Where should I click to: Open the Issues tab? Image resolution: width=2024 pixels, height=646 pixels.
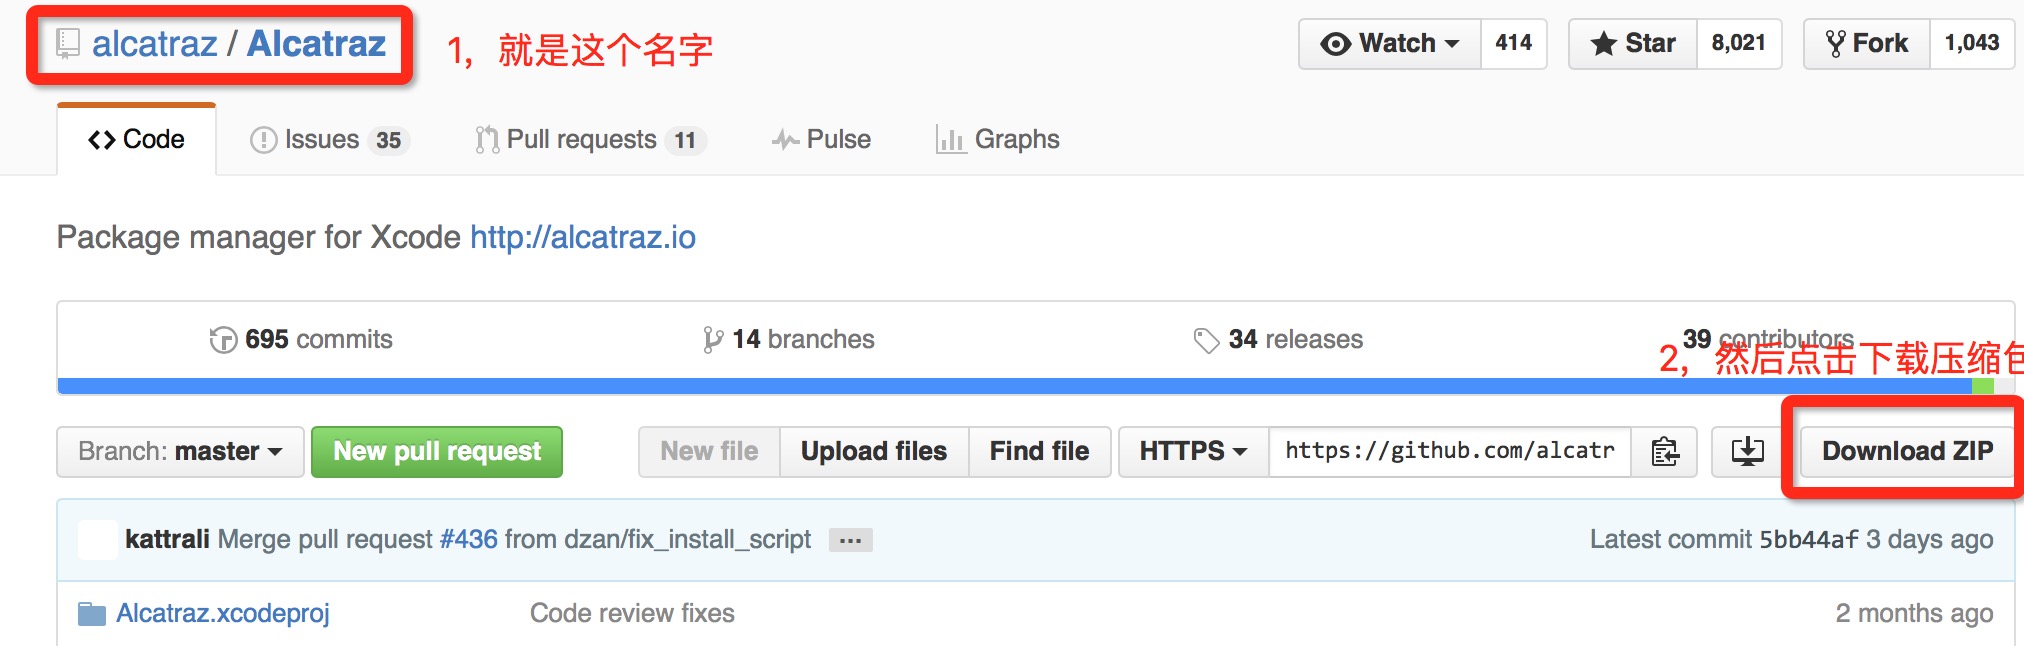coord(329,139)
